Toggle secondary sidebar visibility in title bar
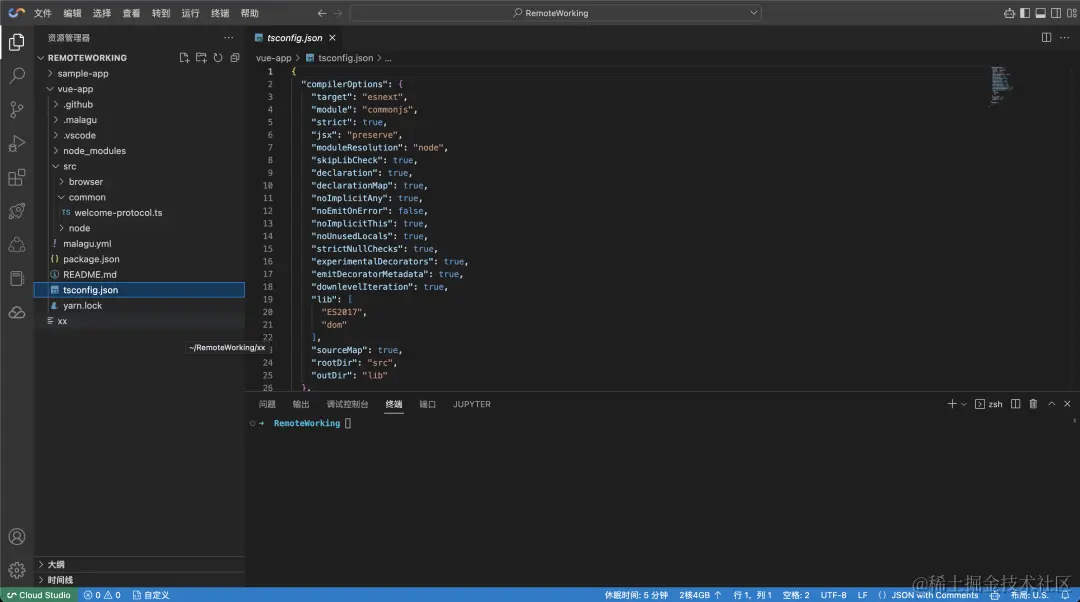The image size is (1080, 602). pos(1055,13)
